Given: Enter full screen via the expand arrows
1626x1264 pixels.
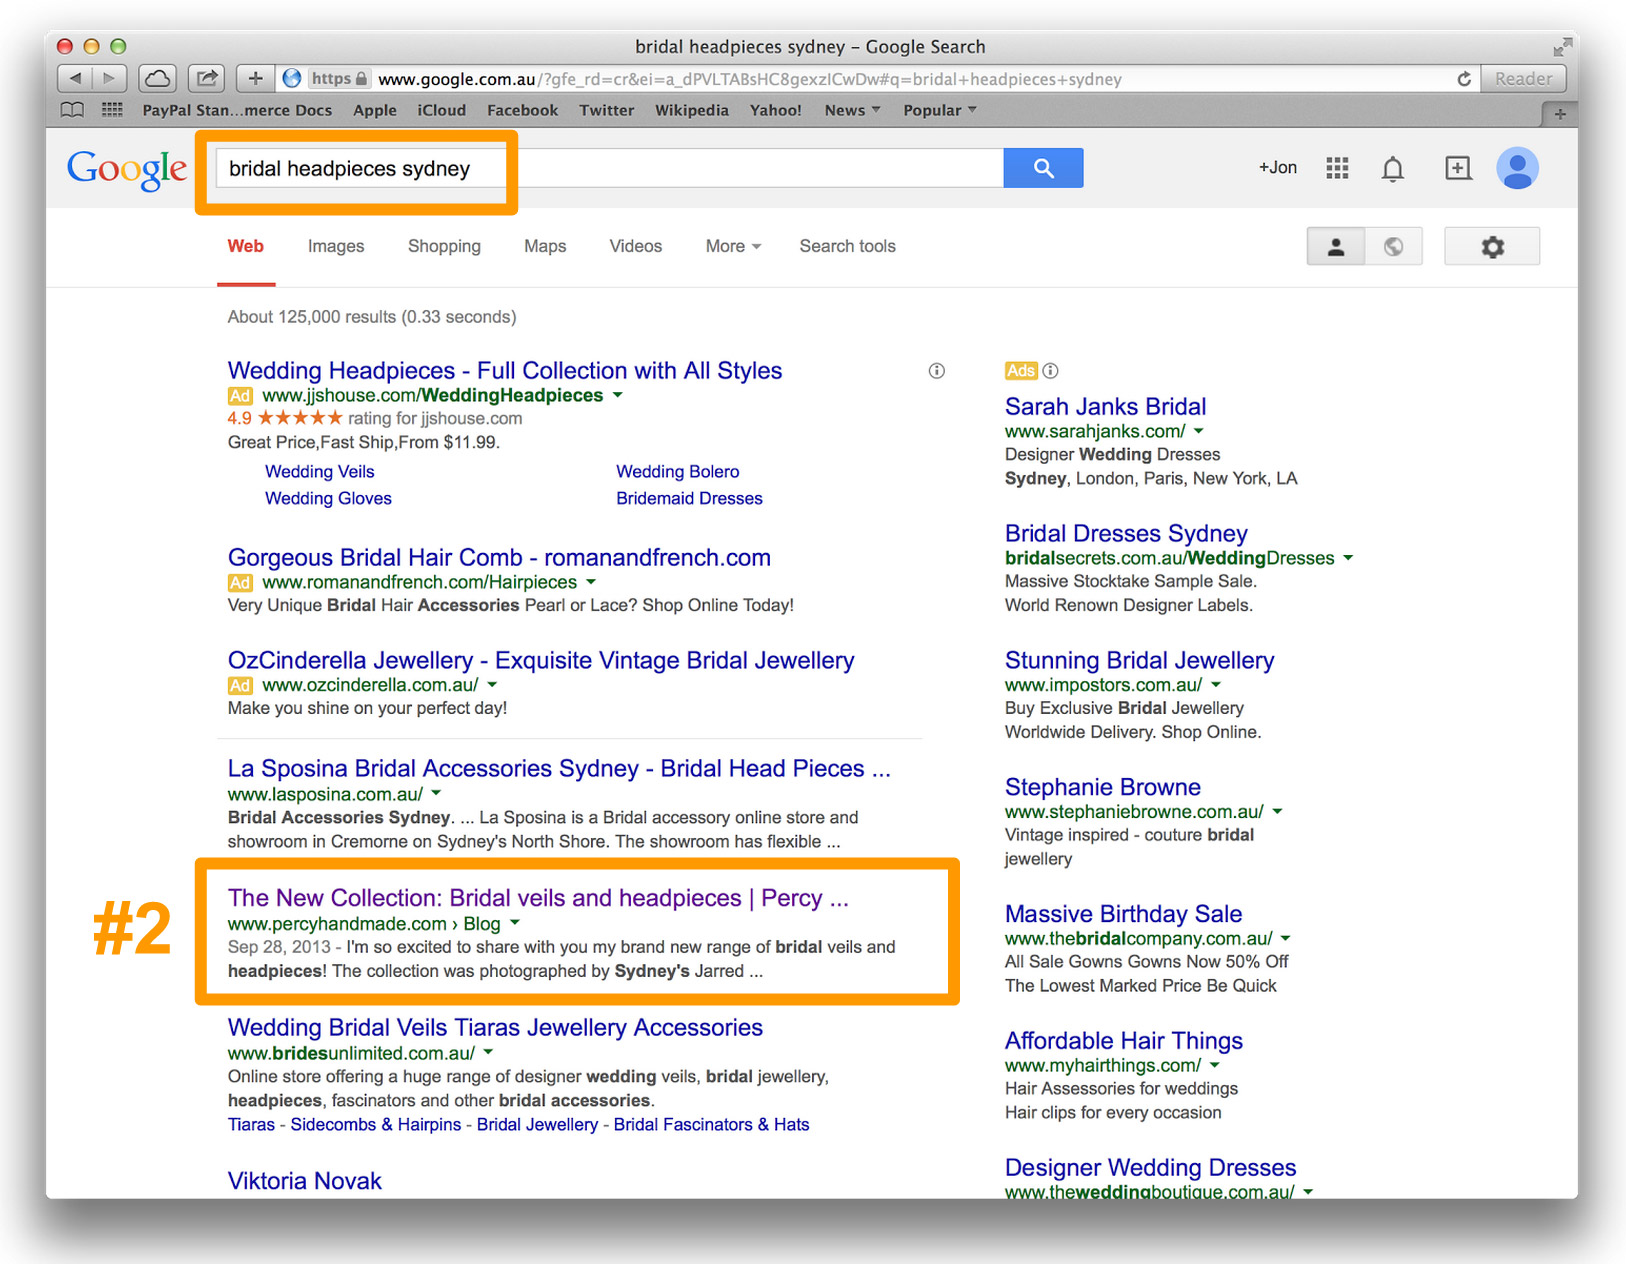Looking at the screenshot, I should point(1562,47).
